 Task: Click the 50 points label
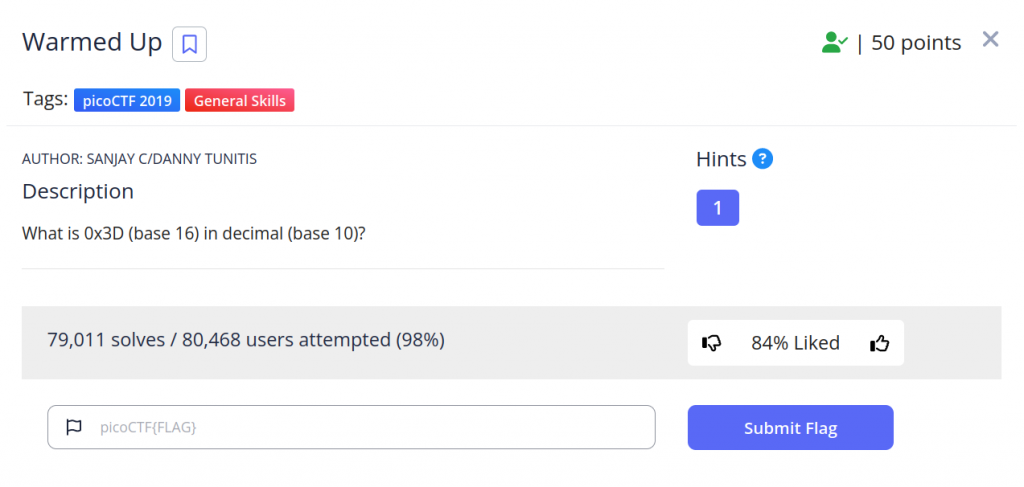[916, 43]
